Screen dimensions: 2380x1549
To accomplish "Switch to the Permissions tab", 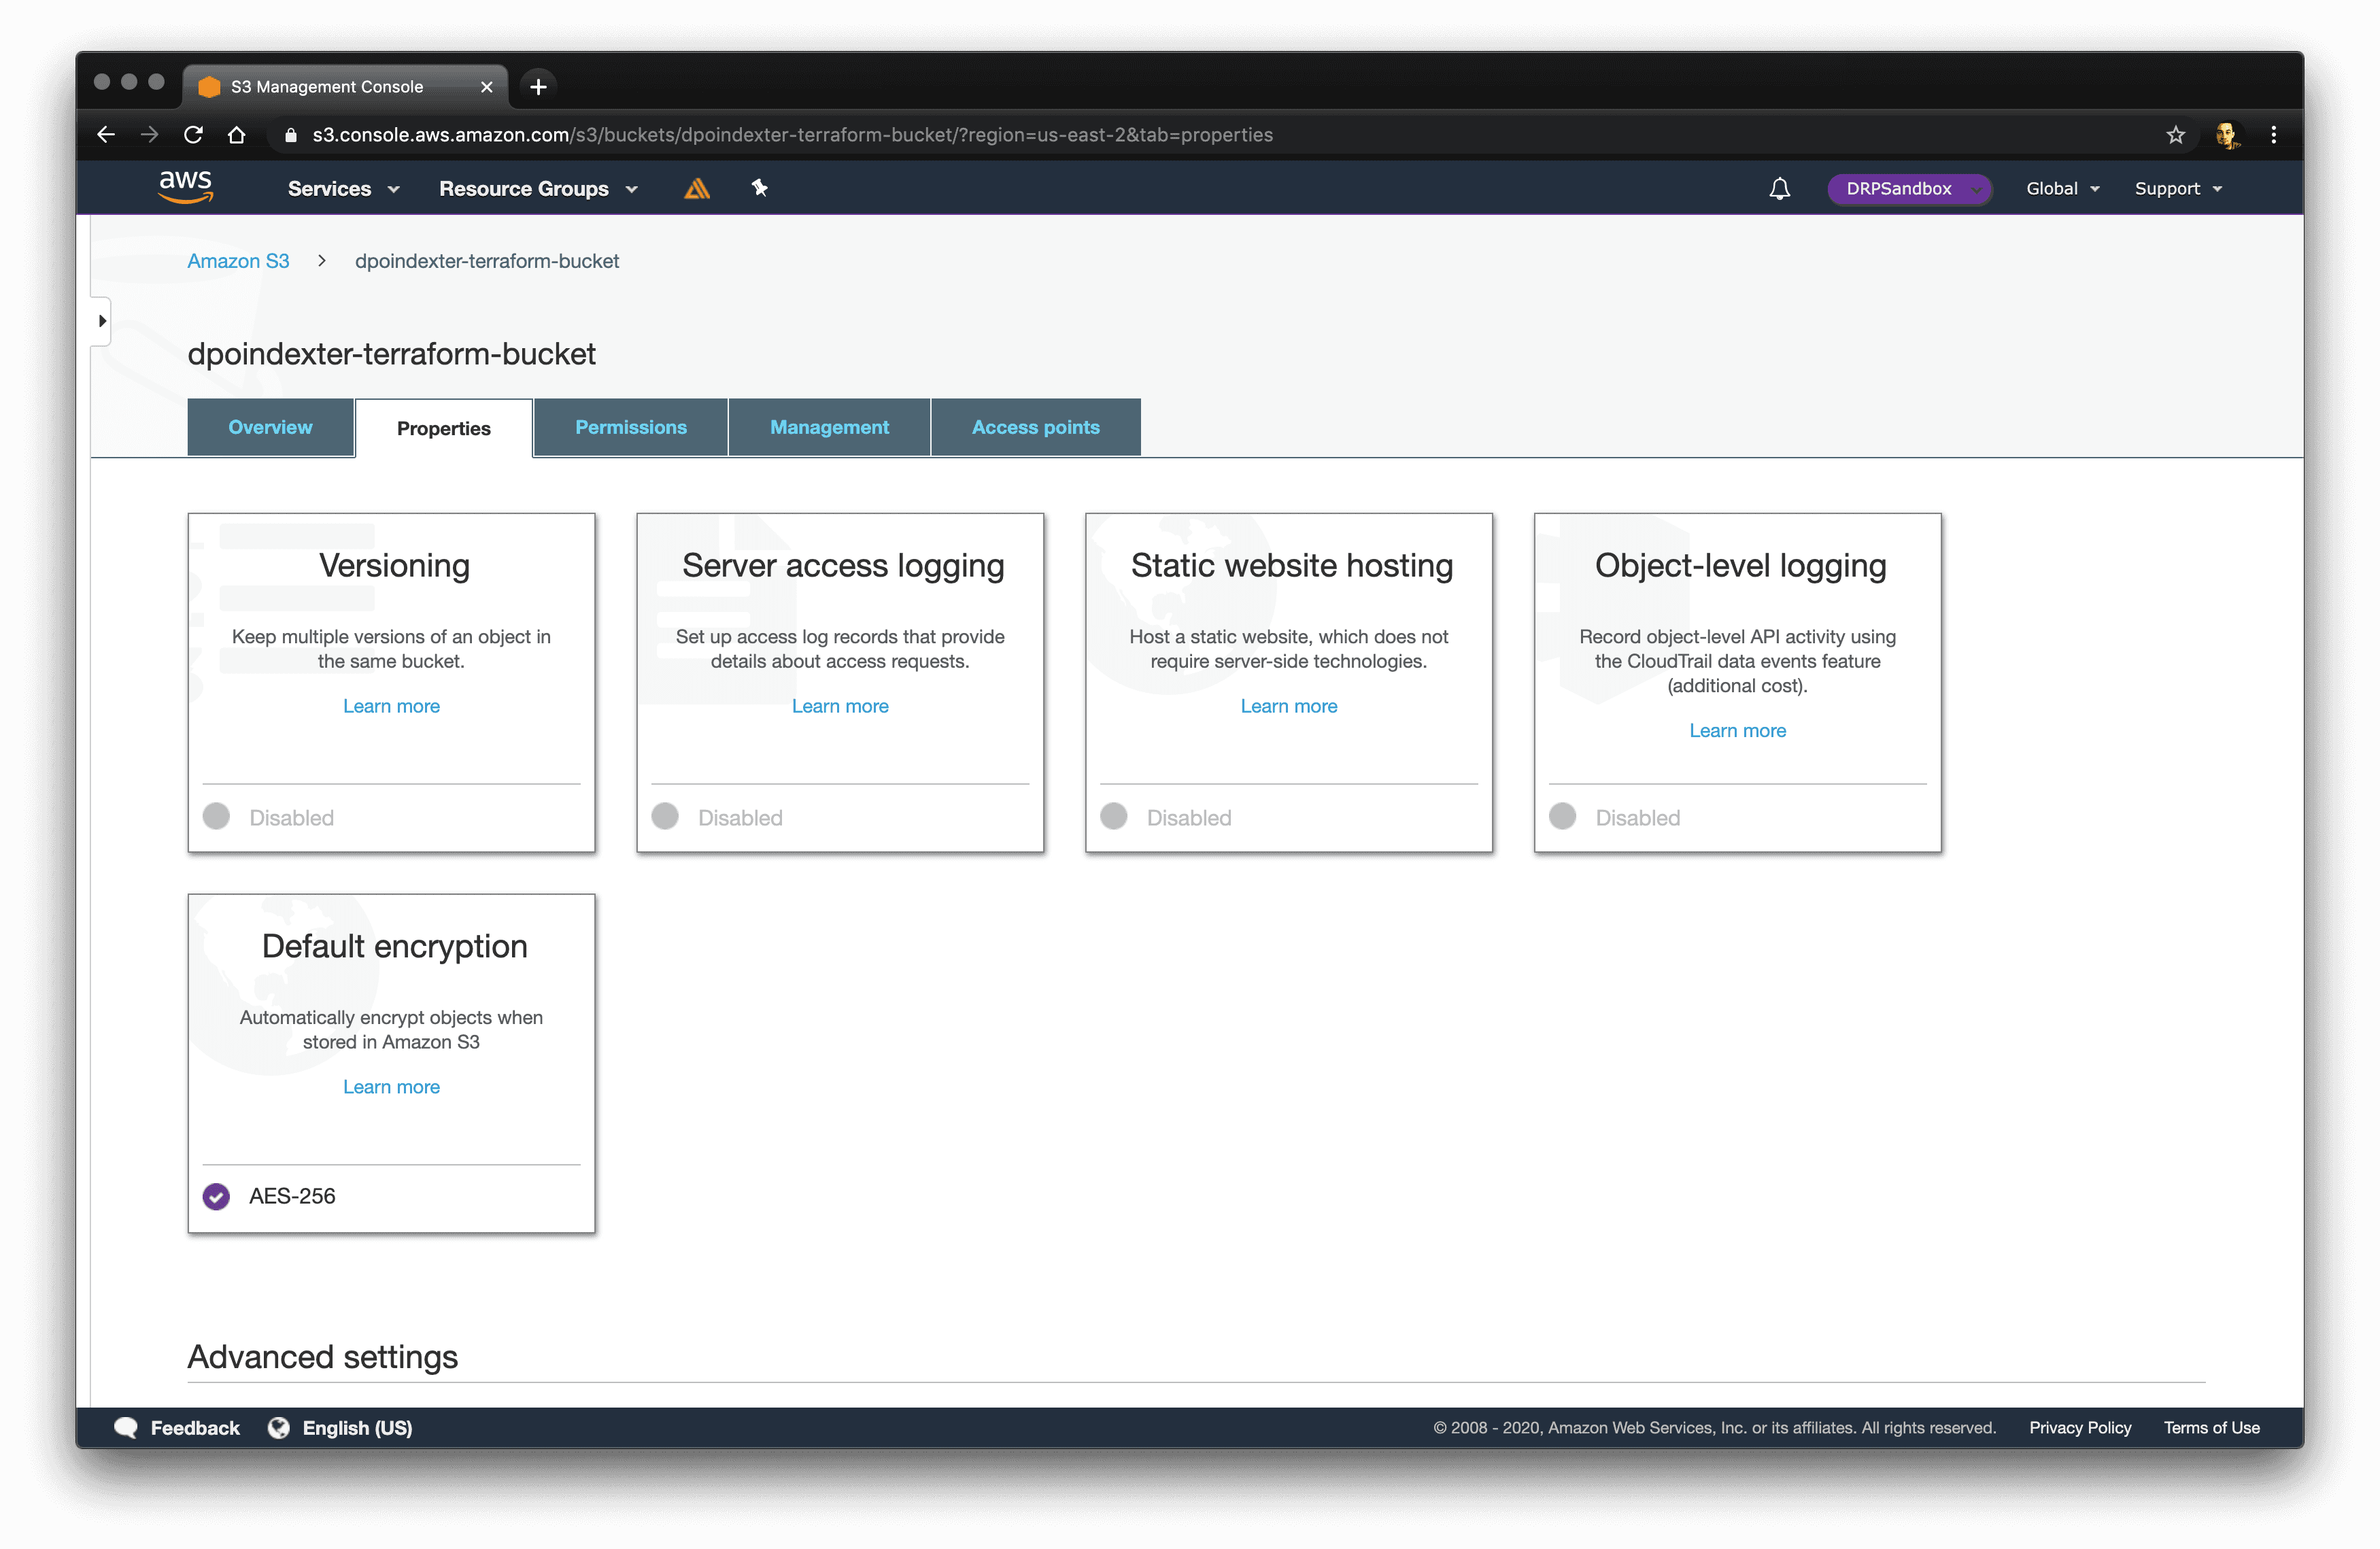I will pos(630,427).
